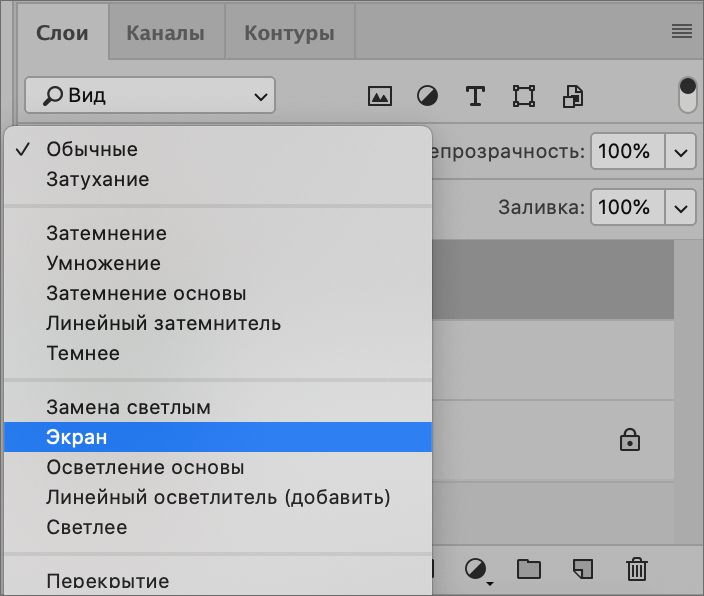Filter by type layers icon
704x596 pixels.
(475, 96)
